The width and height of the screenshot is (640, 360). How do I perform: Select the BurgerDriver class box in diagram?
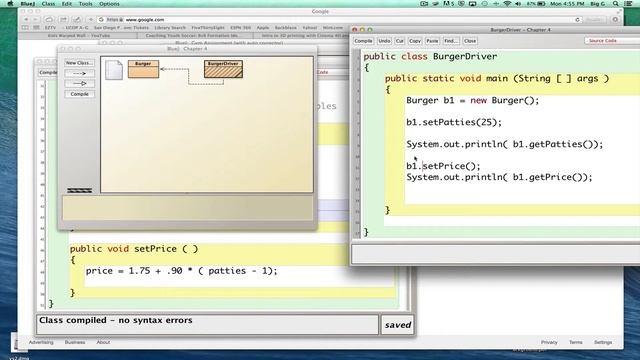pos(223,69)
